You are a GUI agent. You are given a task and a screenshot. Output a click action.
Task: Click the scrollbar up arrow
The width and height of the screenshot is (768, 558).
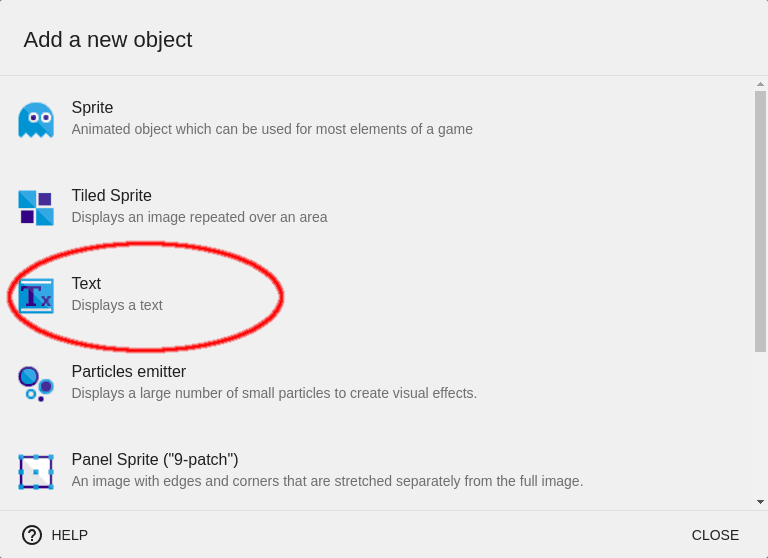tap(760, 85)
